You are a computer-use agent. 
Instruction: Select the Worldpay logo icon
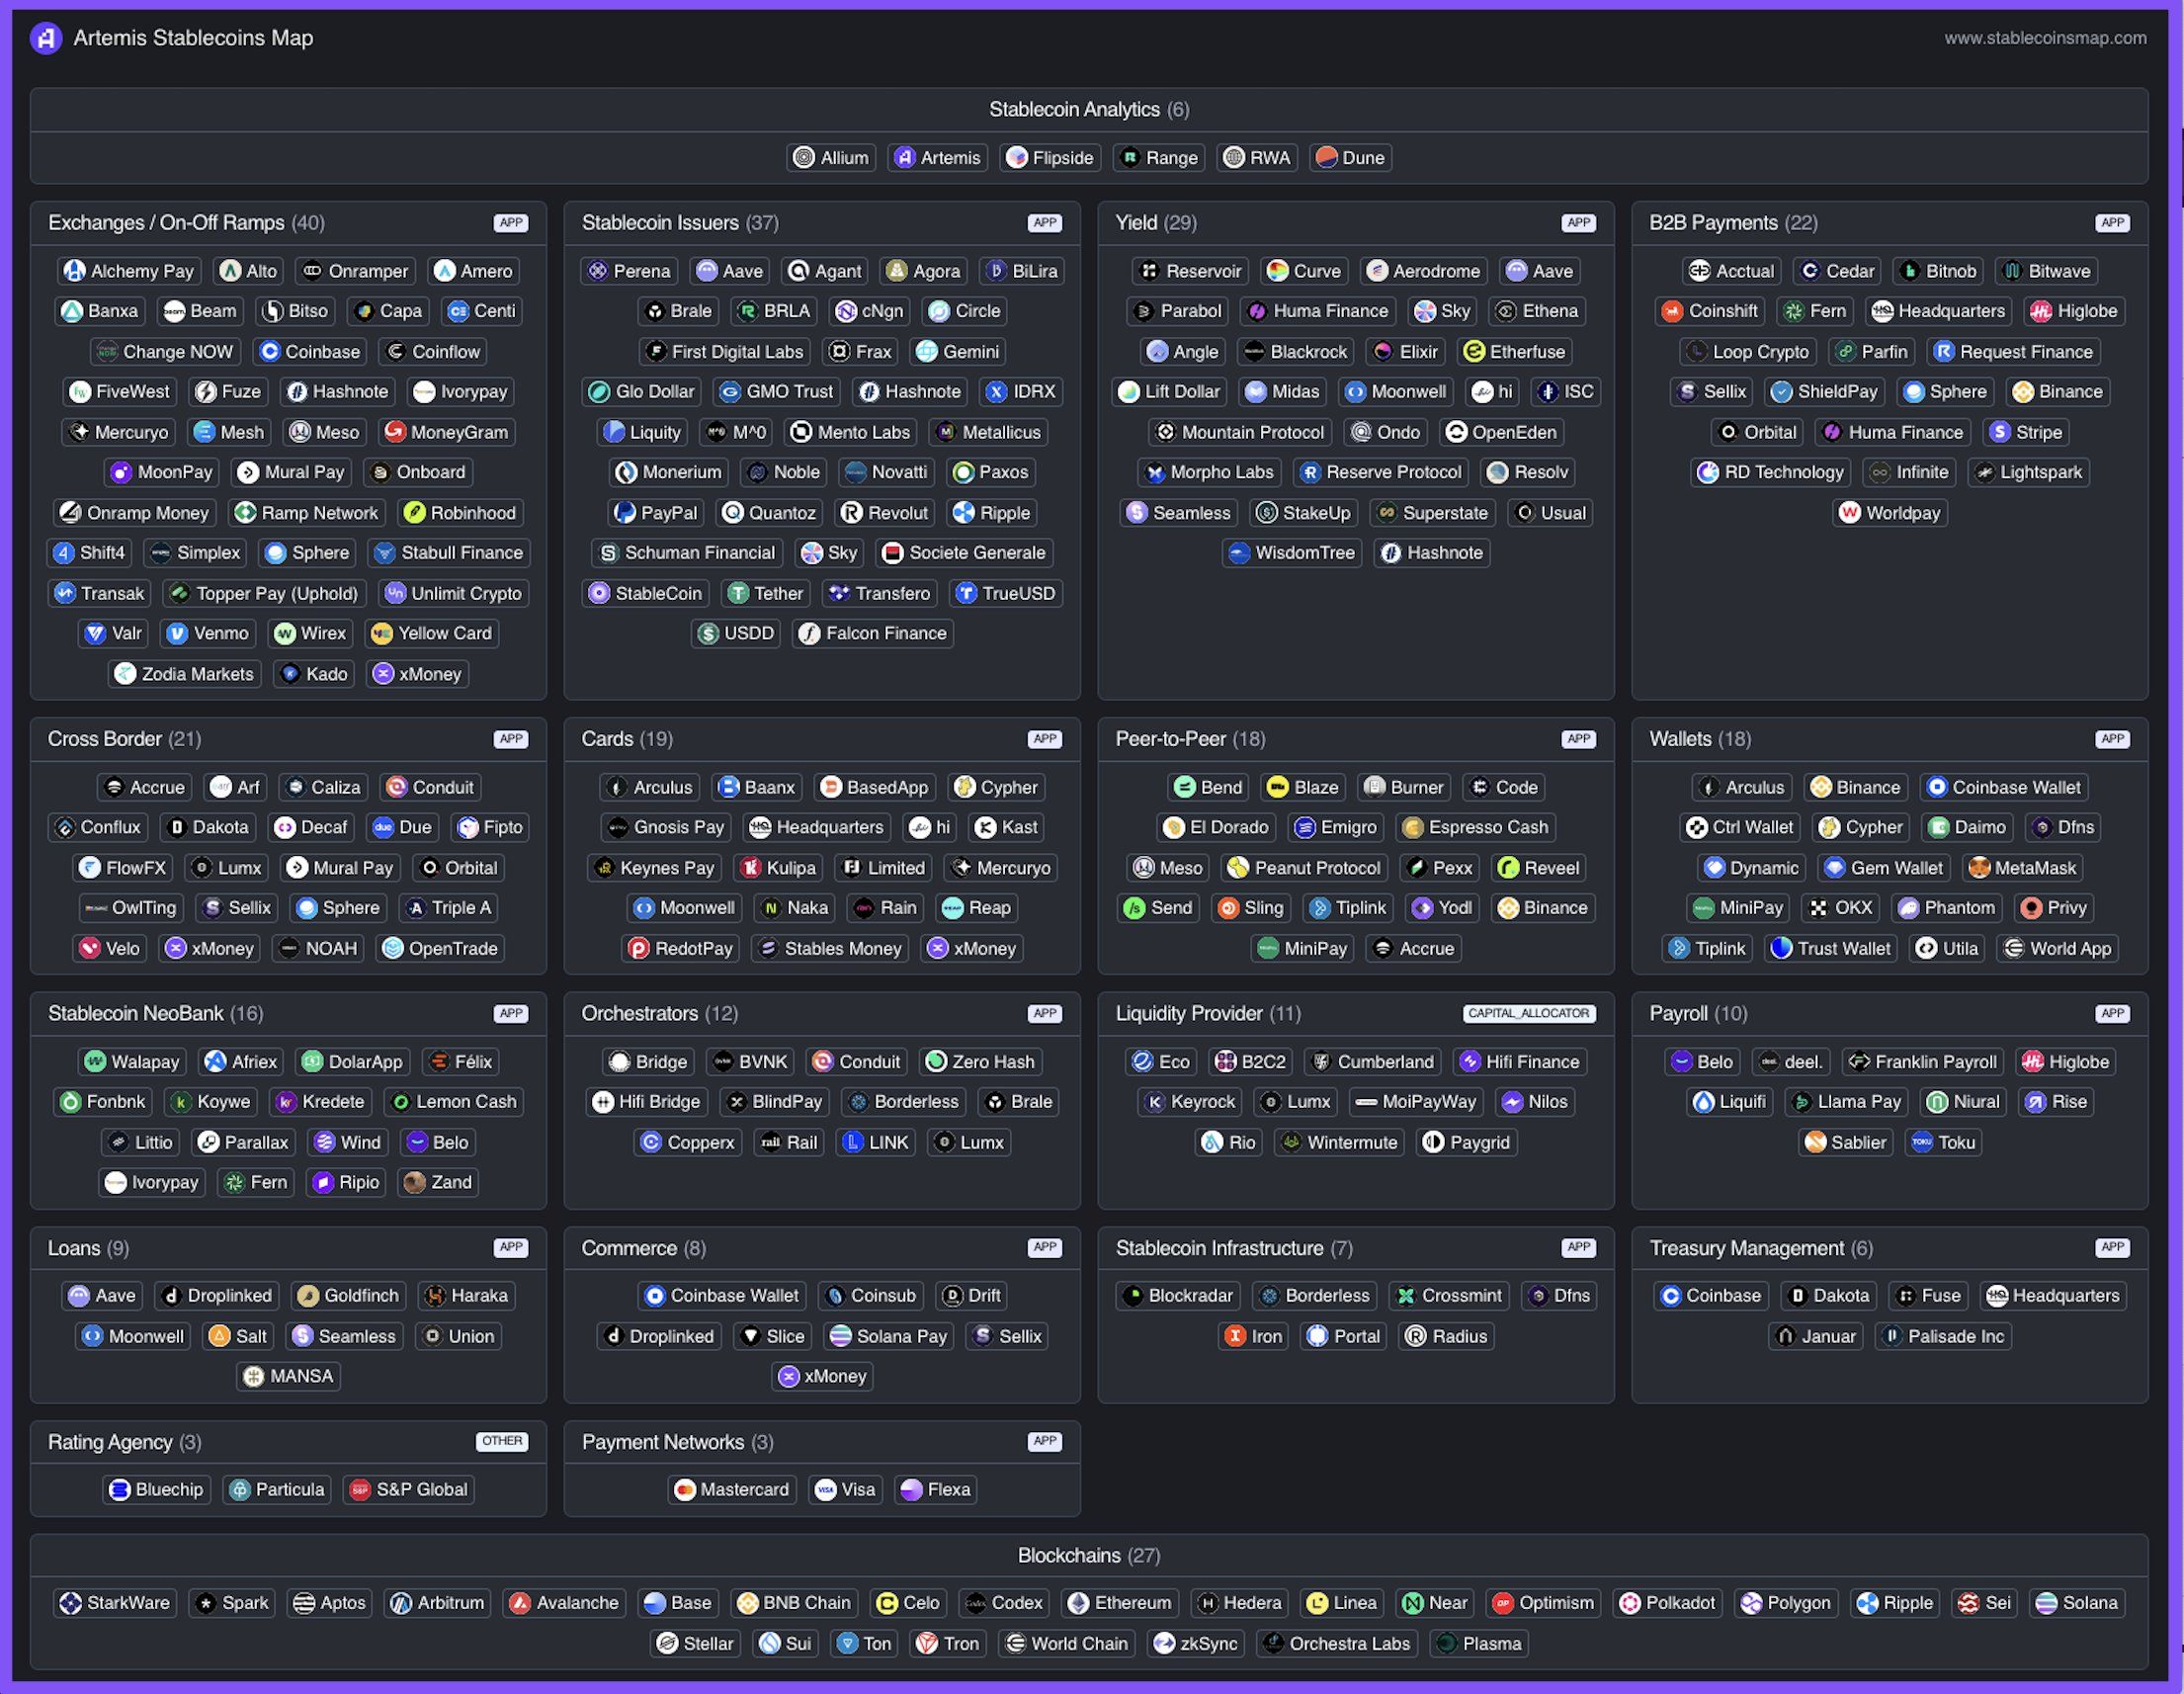[x=1850, y=513]
